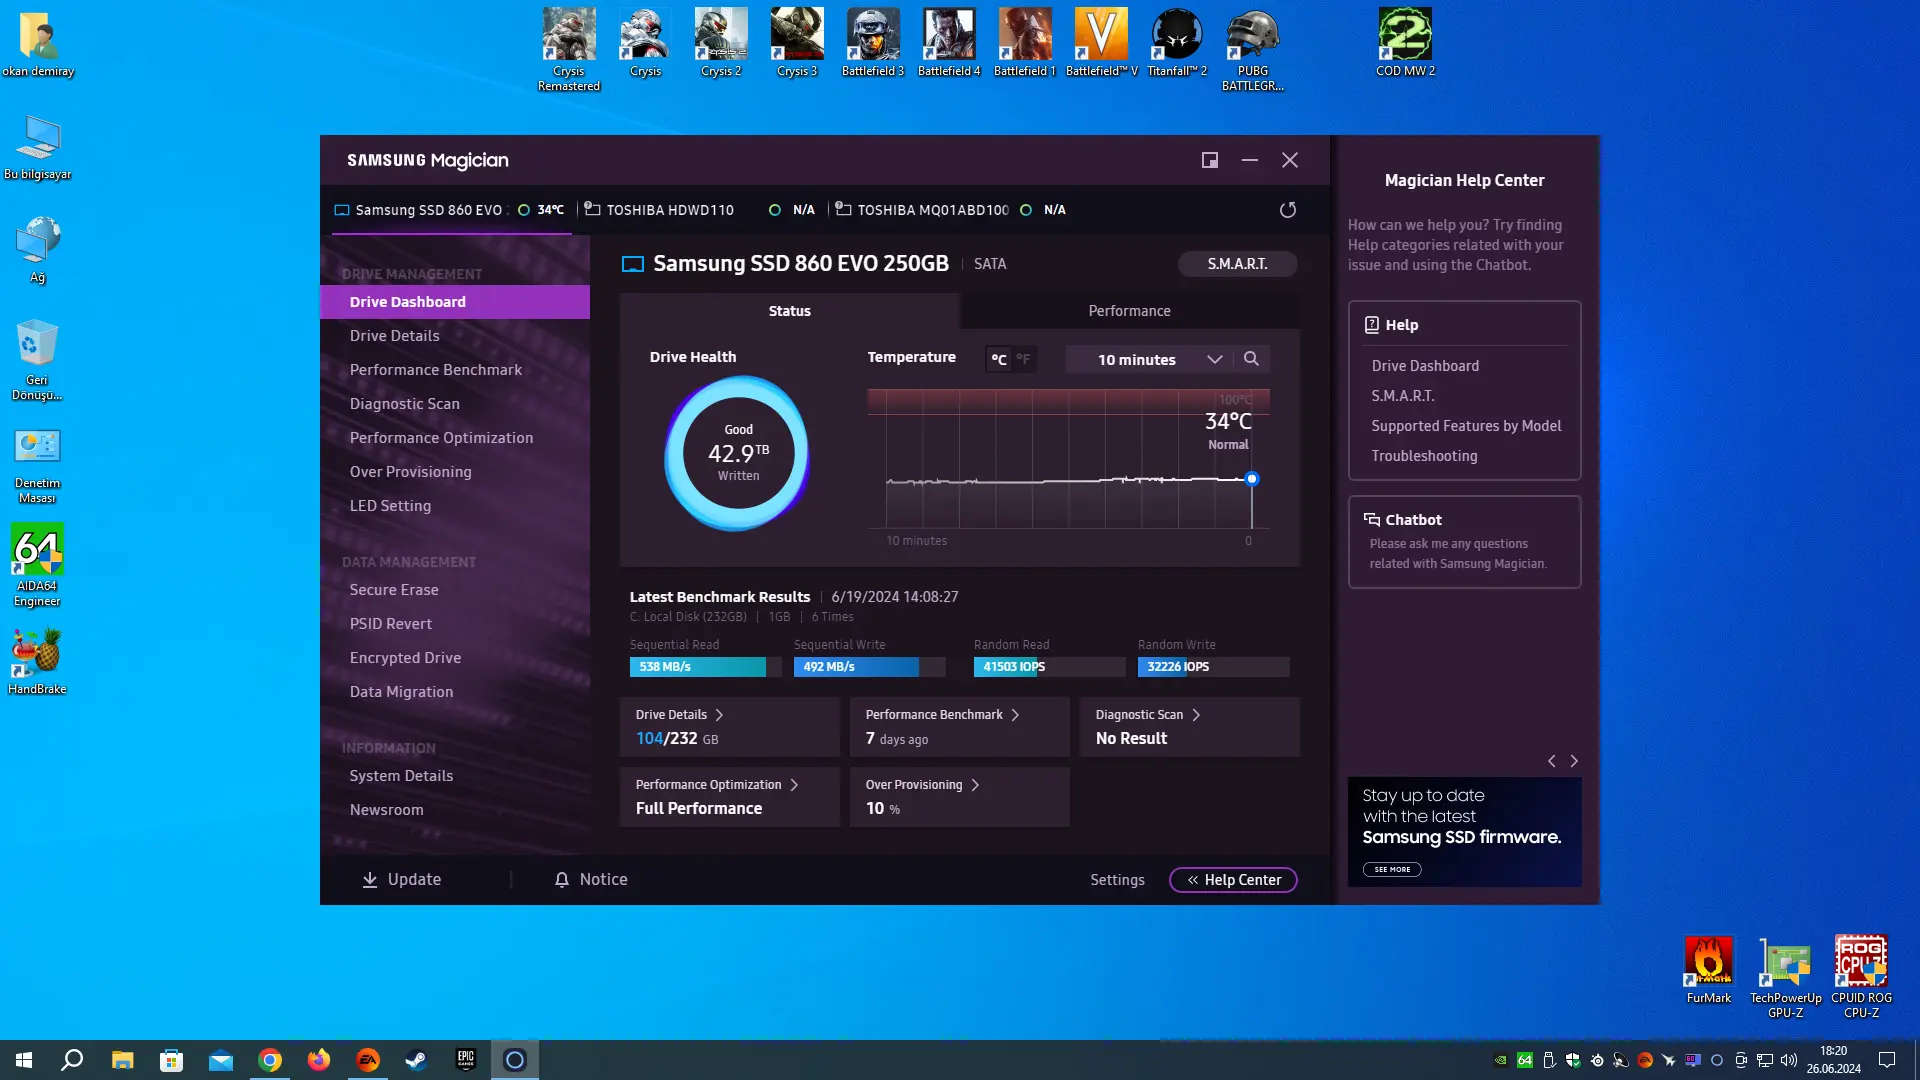Click the temperature graph current-point marker
The image size is (1920, 1080).
point(1251,479)
